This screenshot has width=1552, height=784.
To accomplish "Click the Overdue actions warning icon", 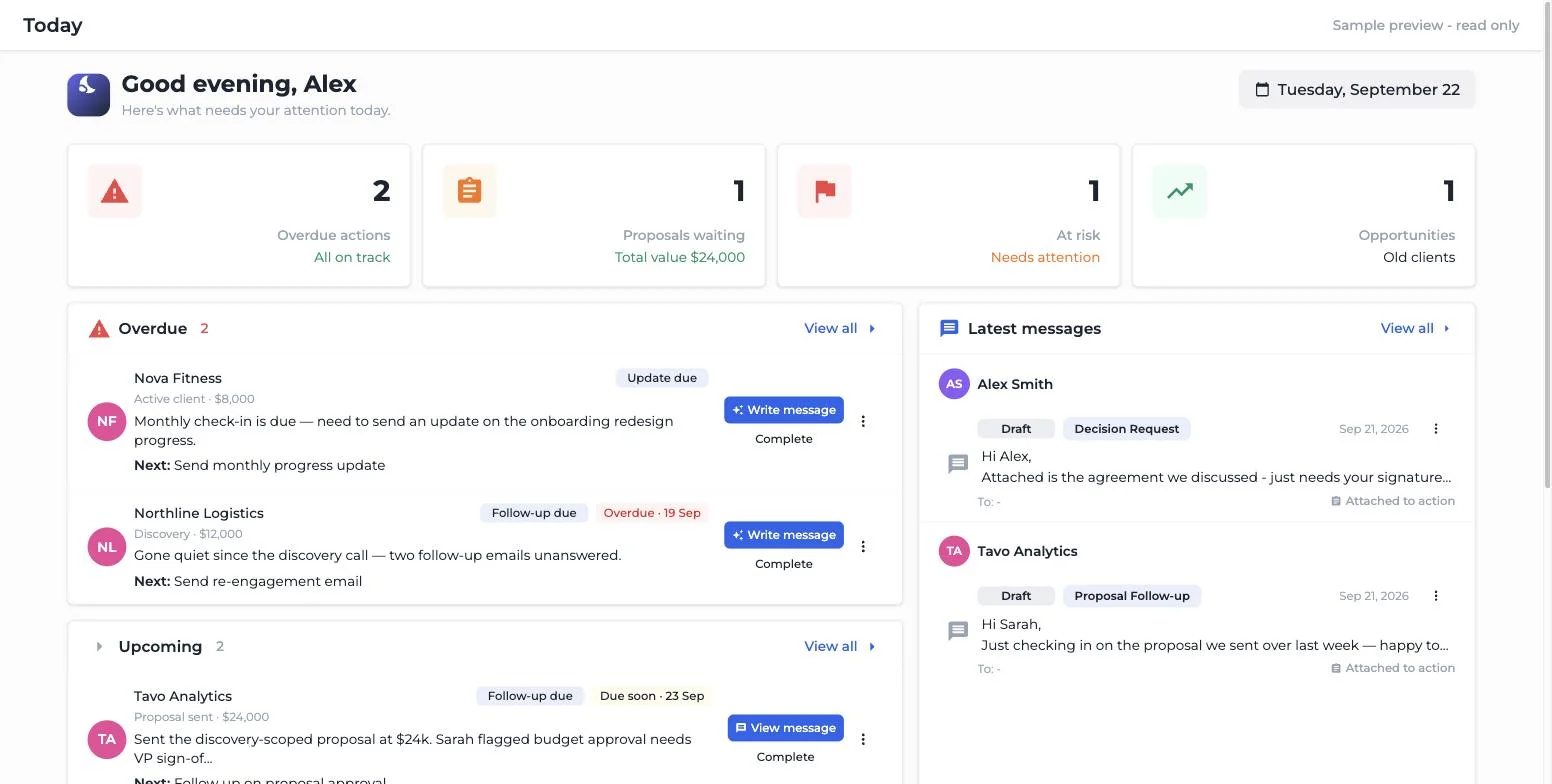I will click(115, 191).
